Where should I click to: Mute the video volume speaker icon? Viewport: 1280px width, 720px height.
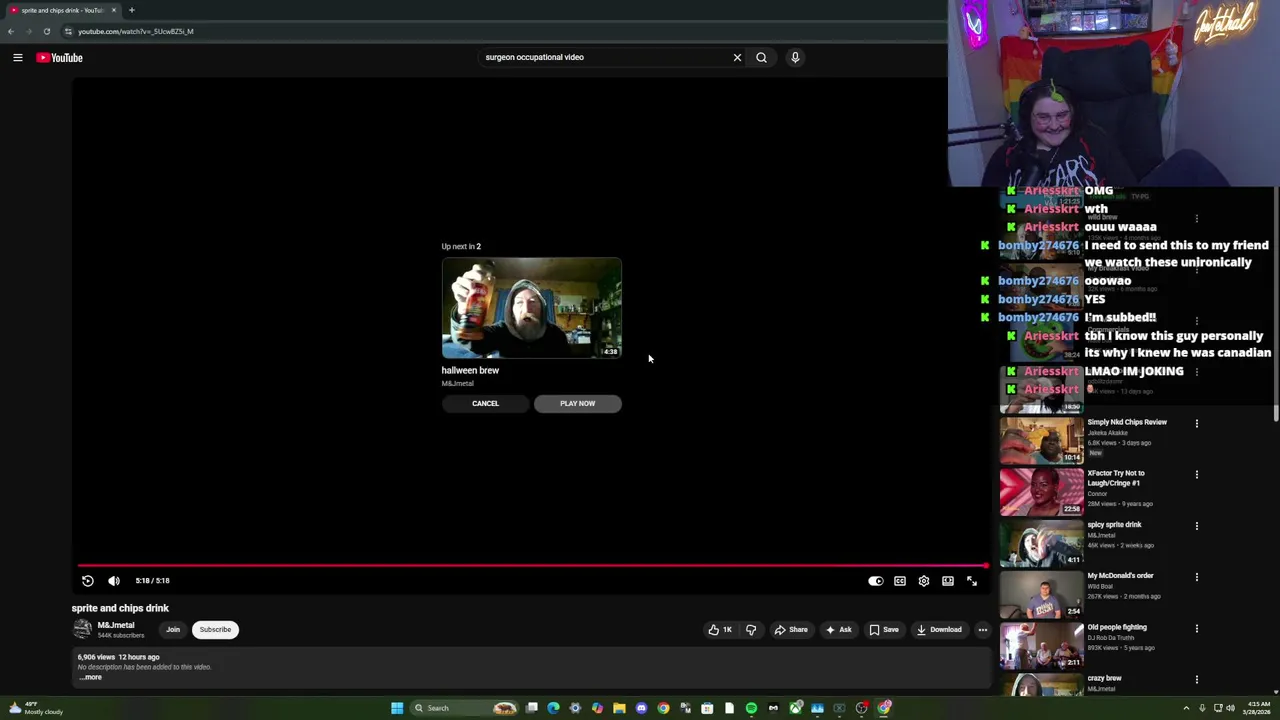tap(114, 581)
